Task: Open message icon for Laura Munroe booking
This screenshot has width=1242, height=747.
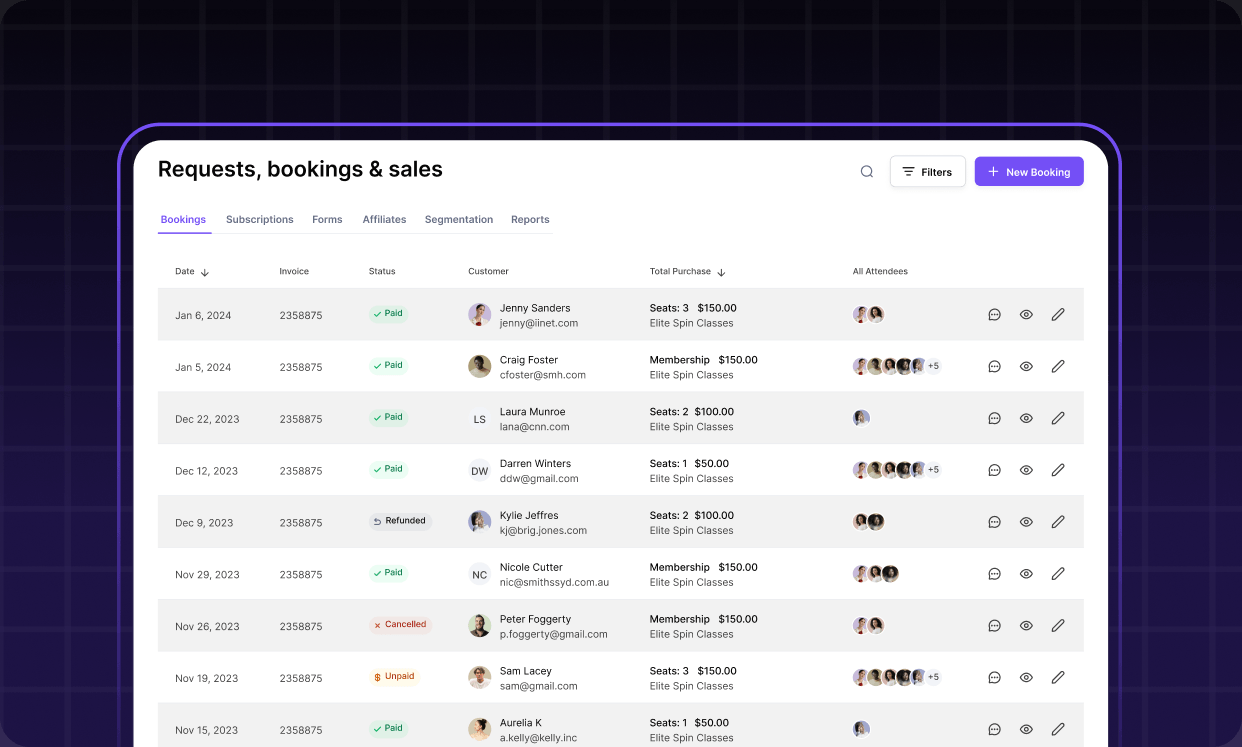Action: click(x=994, y=419)
